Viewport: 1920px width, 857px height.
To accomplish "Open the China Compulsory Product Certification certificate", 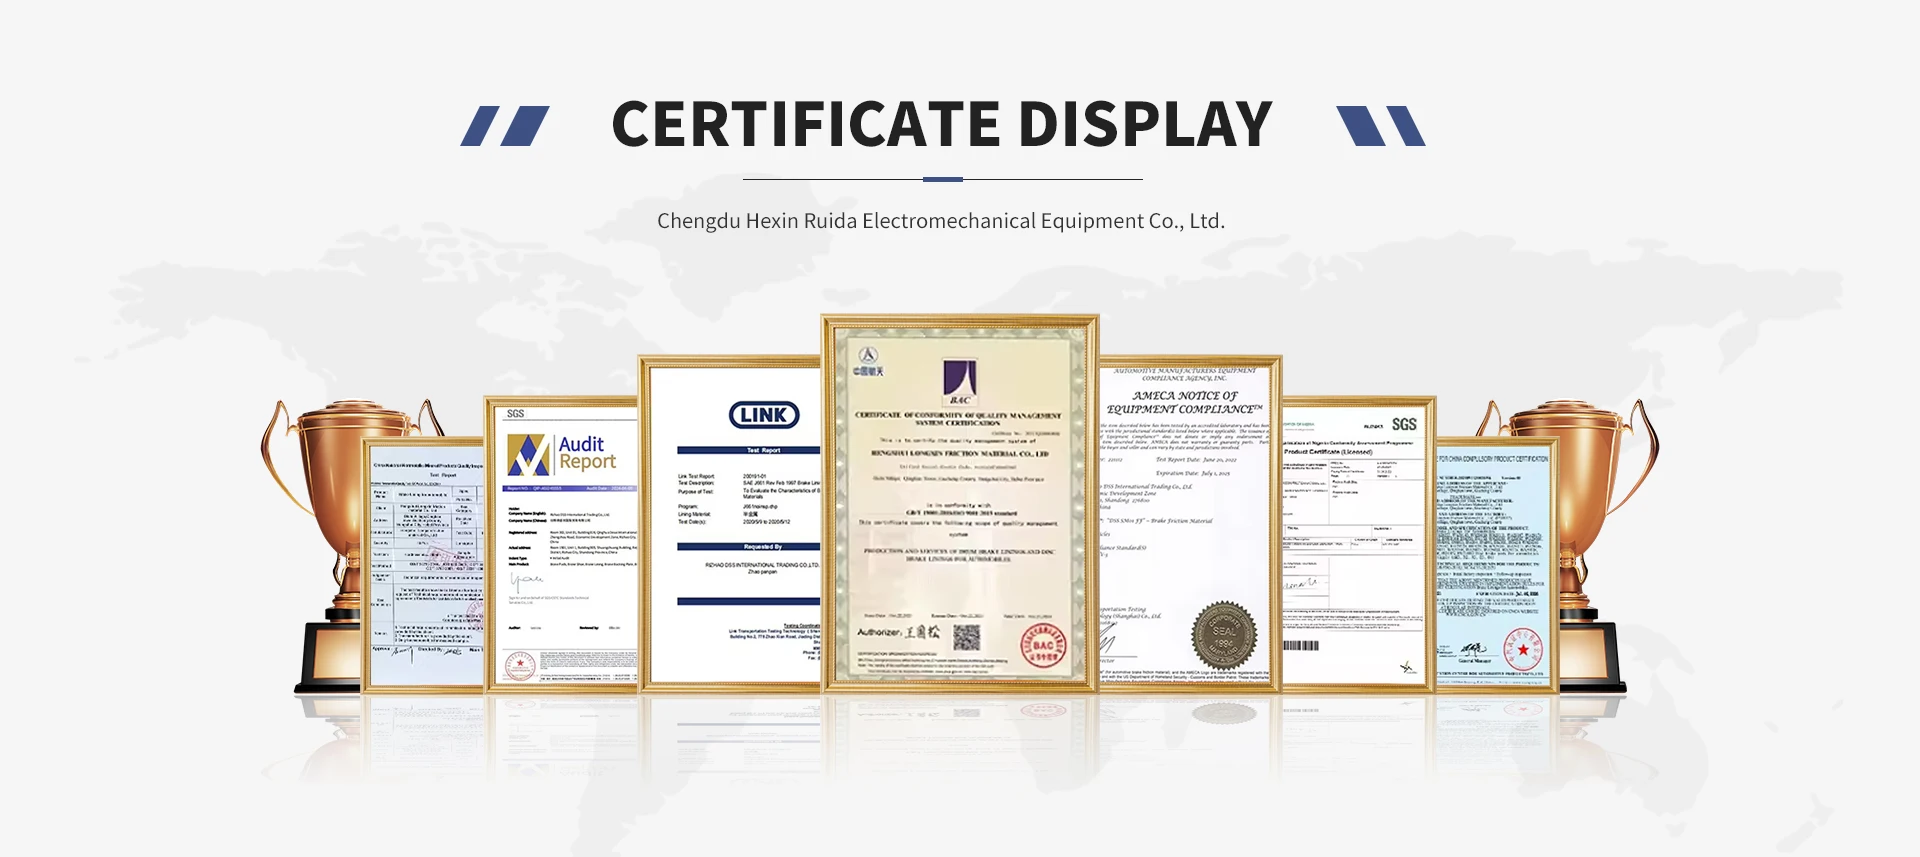I will [1497, 566].
